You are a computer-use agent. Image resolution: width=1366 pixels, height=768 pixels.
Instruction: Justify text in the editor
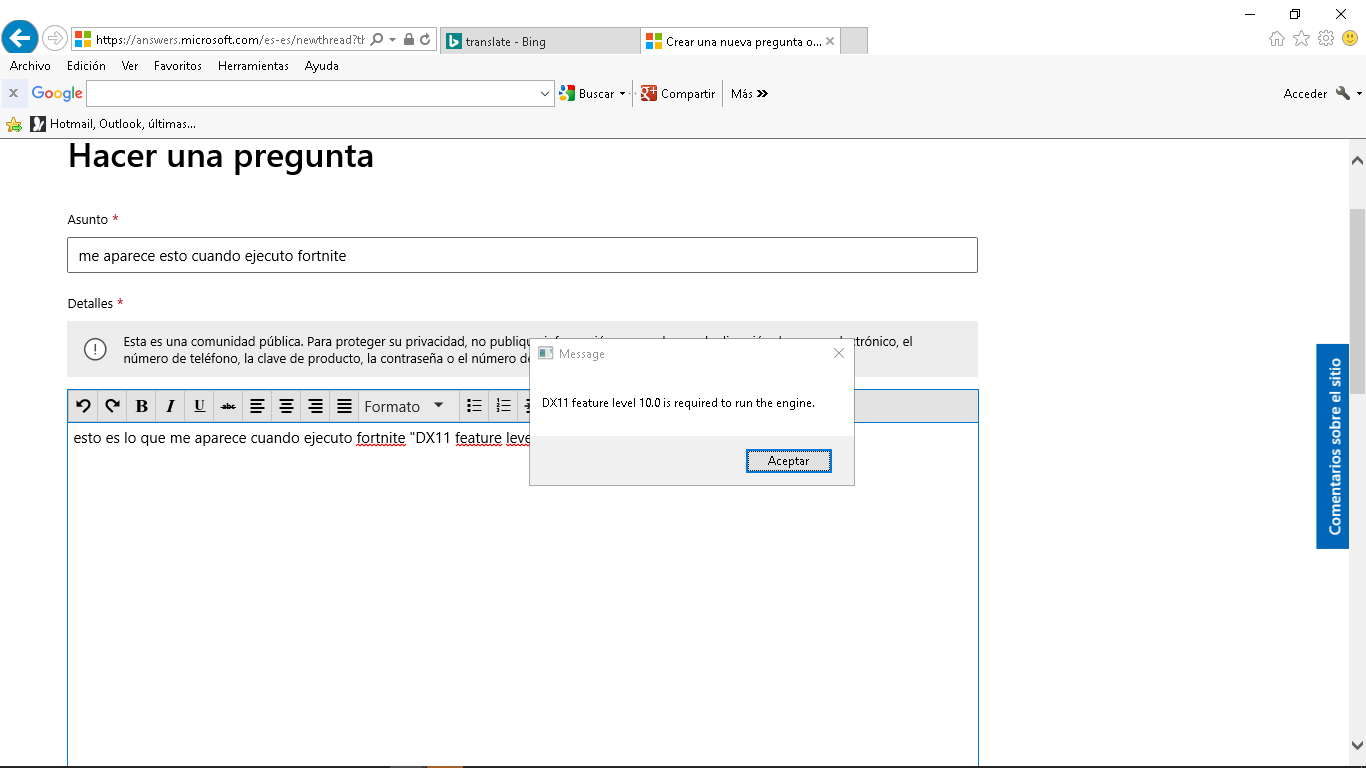344,406
